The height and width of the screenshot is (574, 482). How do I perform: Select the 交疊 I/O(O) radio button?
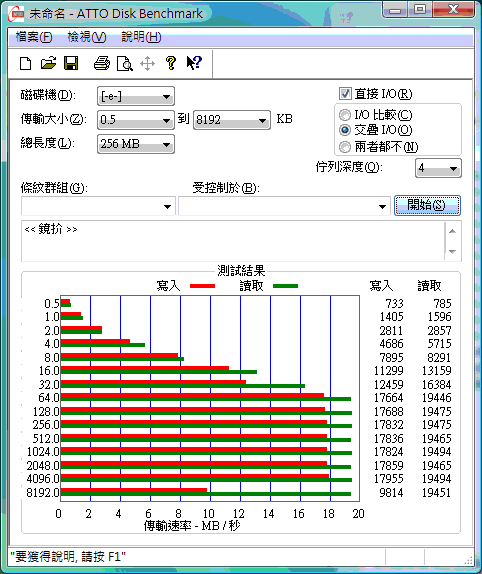pos(344,130)
